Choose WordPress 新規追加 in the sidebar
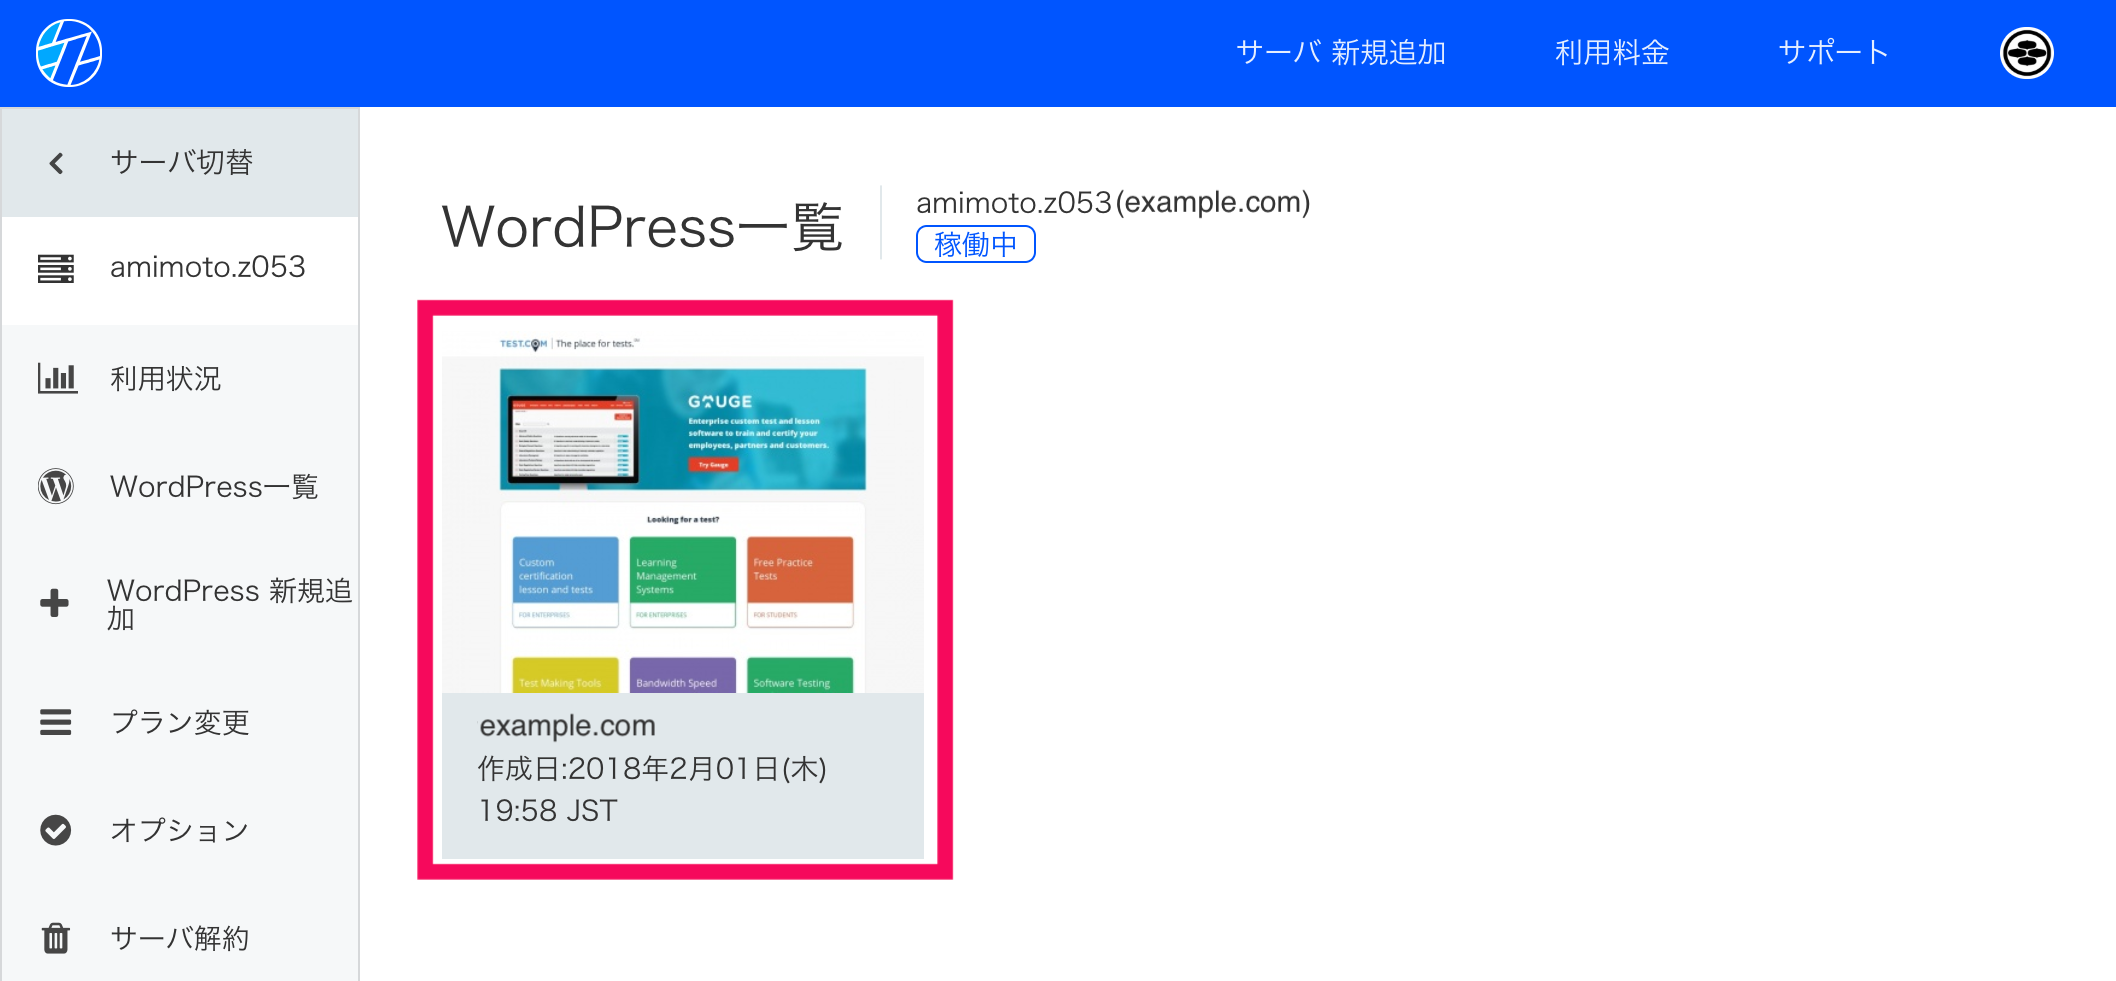Viewport: 2116px width, 981px height. point(181,604)
